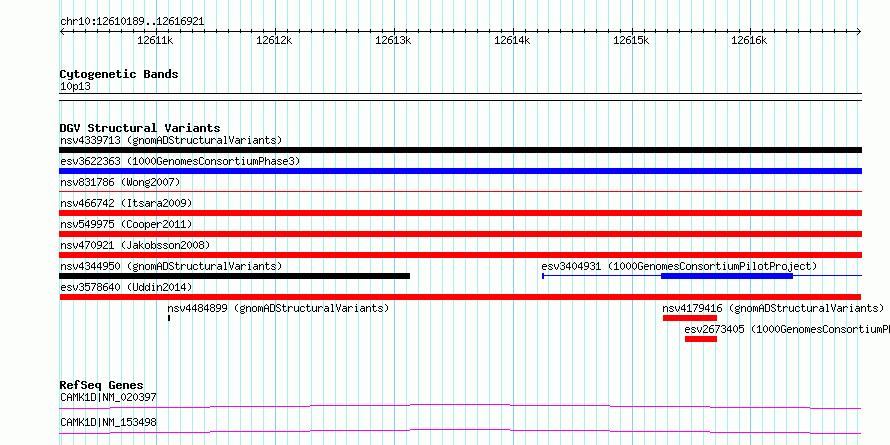Screen dimensions: 890x445
Task: Click the 12613k ruler tick label
Action: tap(393, 40)
